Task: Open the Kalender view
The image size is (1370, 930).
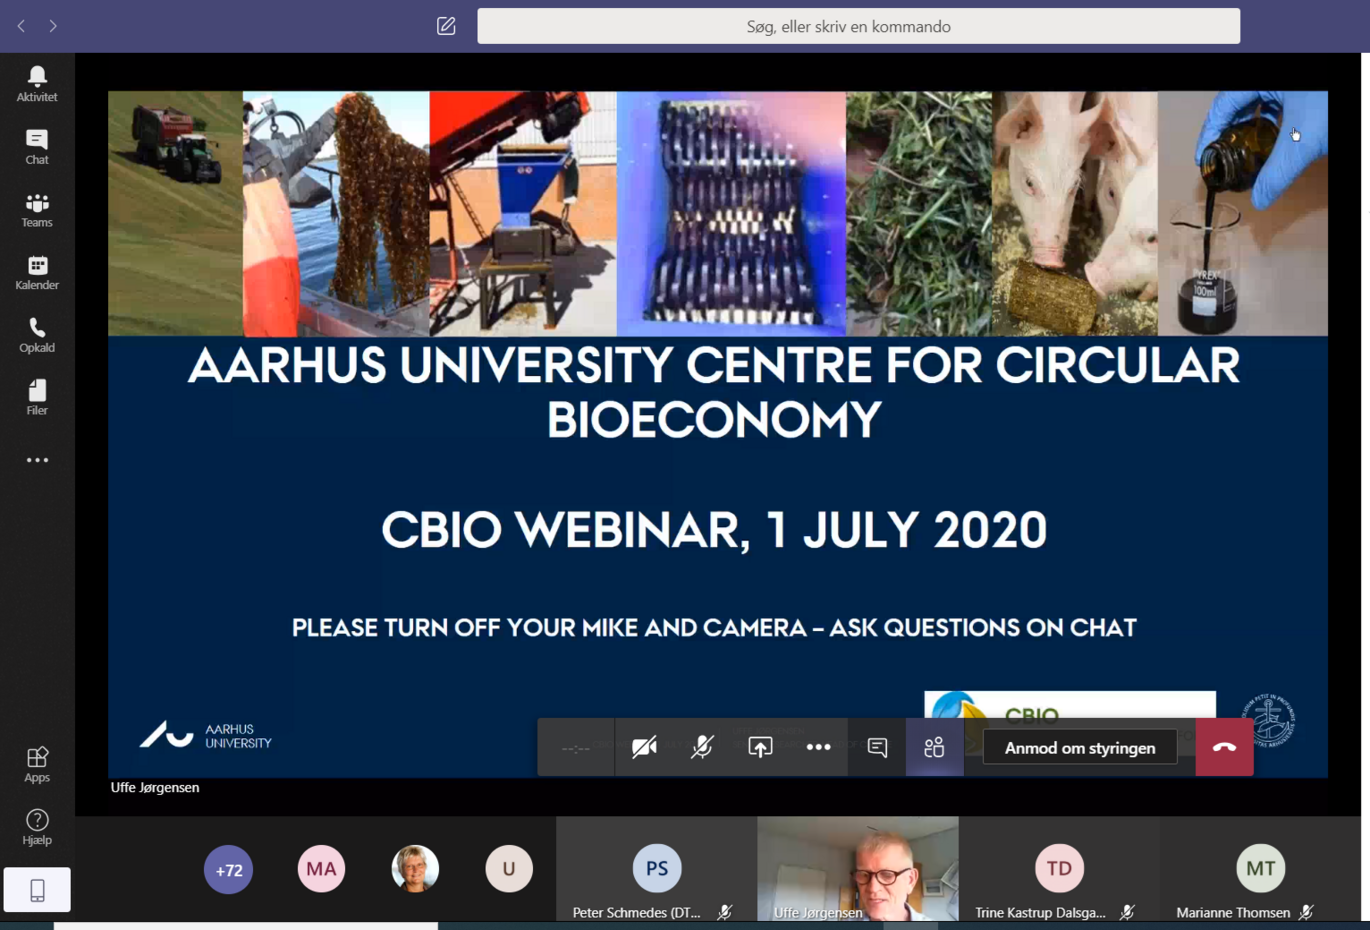Action: pos(37,273)
